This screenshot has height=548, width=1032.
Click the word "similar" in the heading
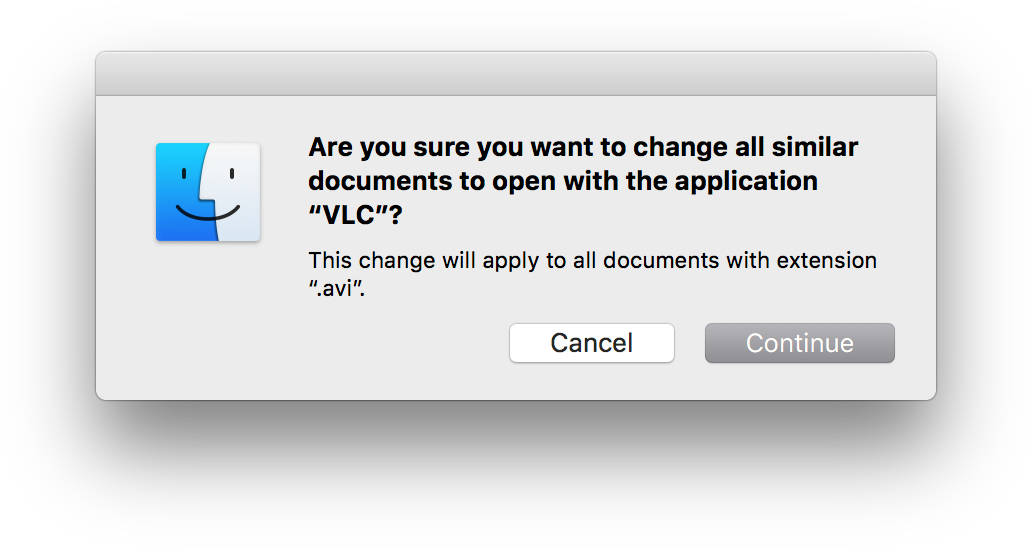point(815,147)
